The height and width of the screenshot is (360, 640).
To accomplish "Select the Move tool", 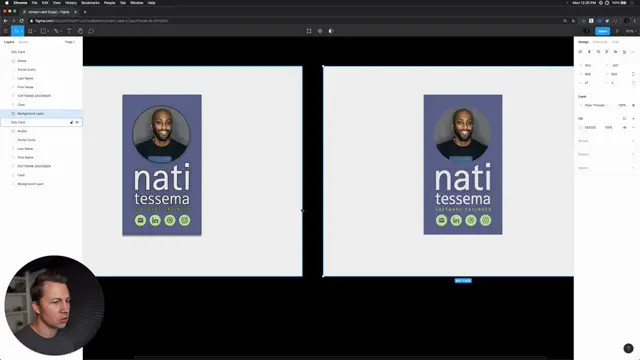I will tap(16, 31).
